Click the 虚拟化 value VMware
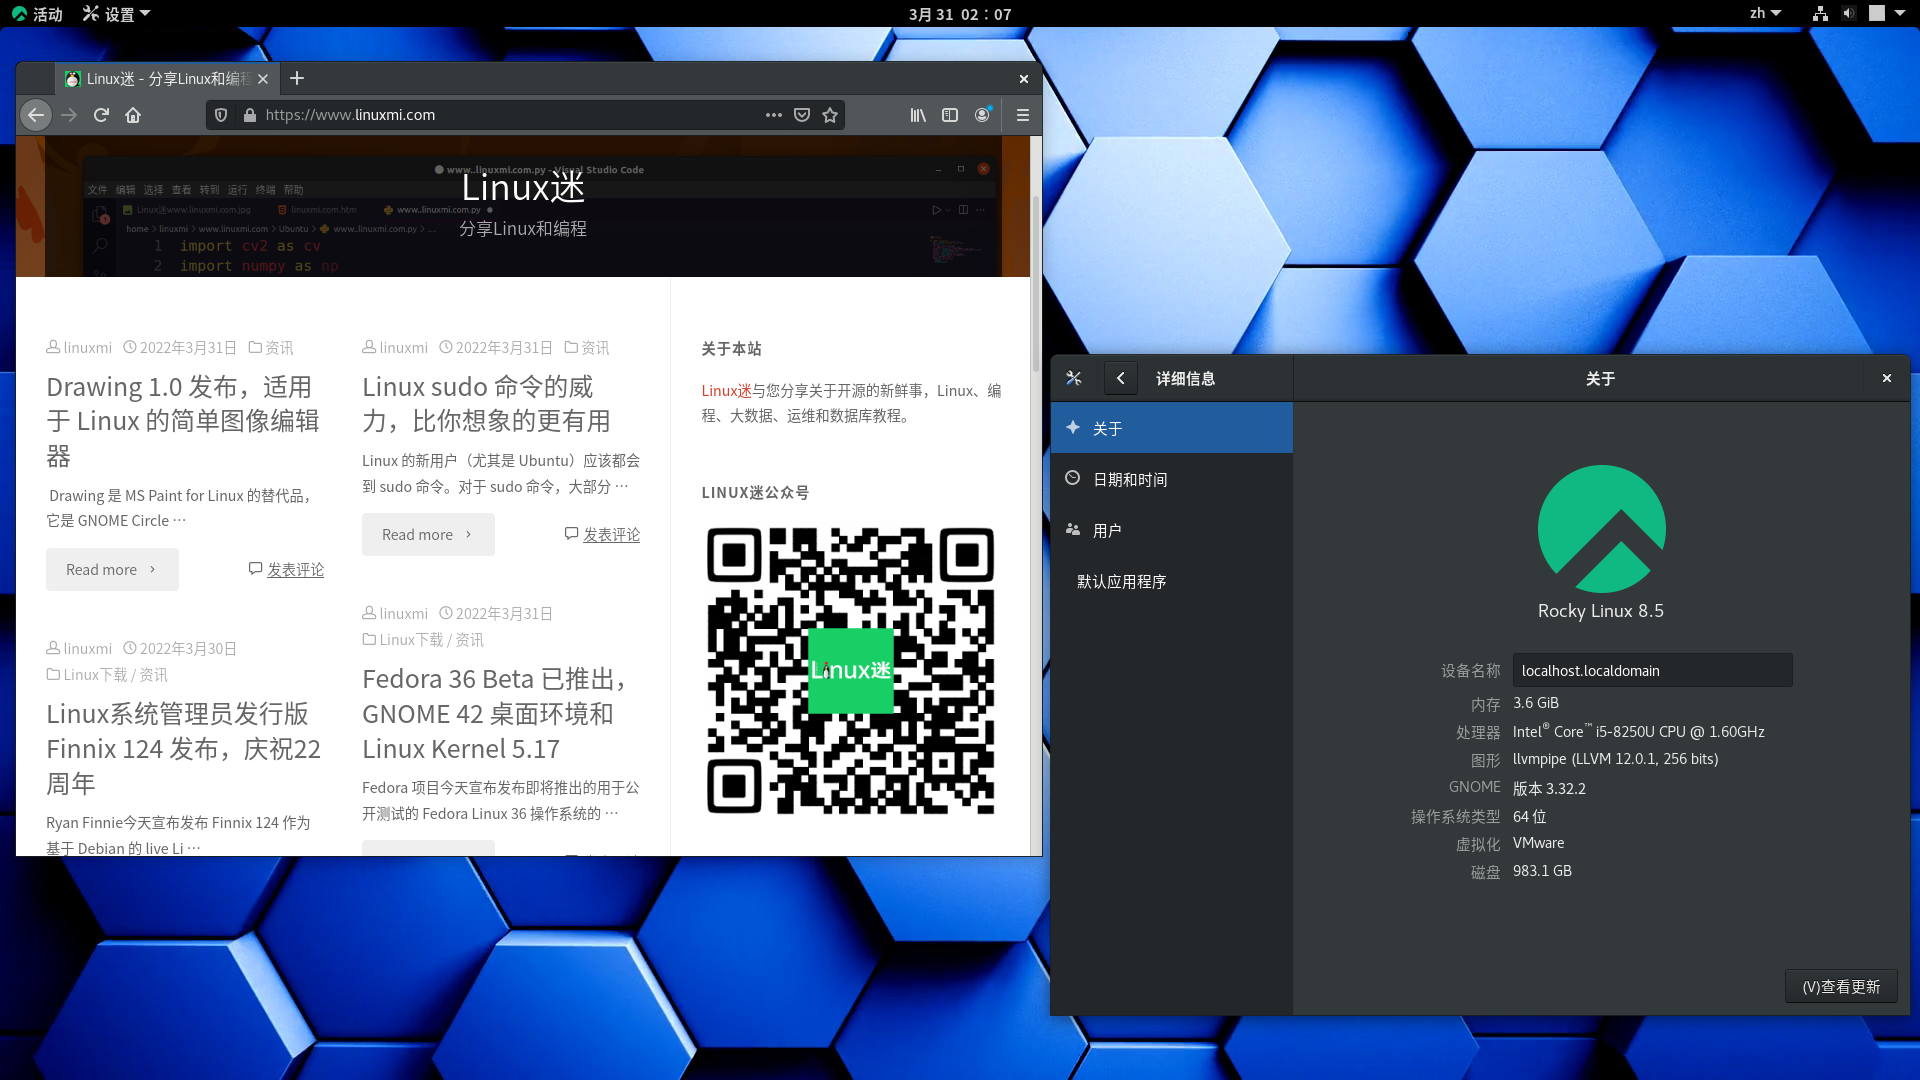Screen dimensions: 1920x1080 tap(1538, 843)
